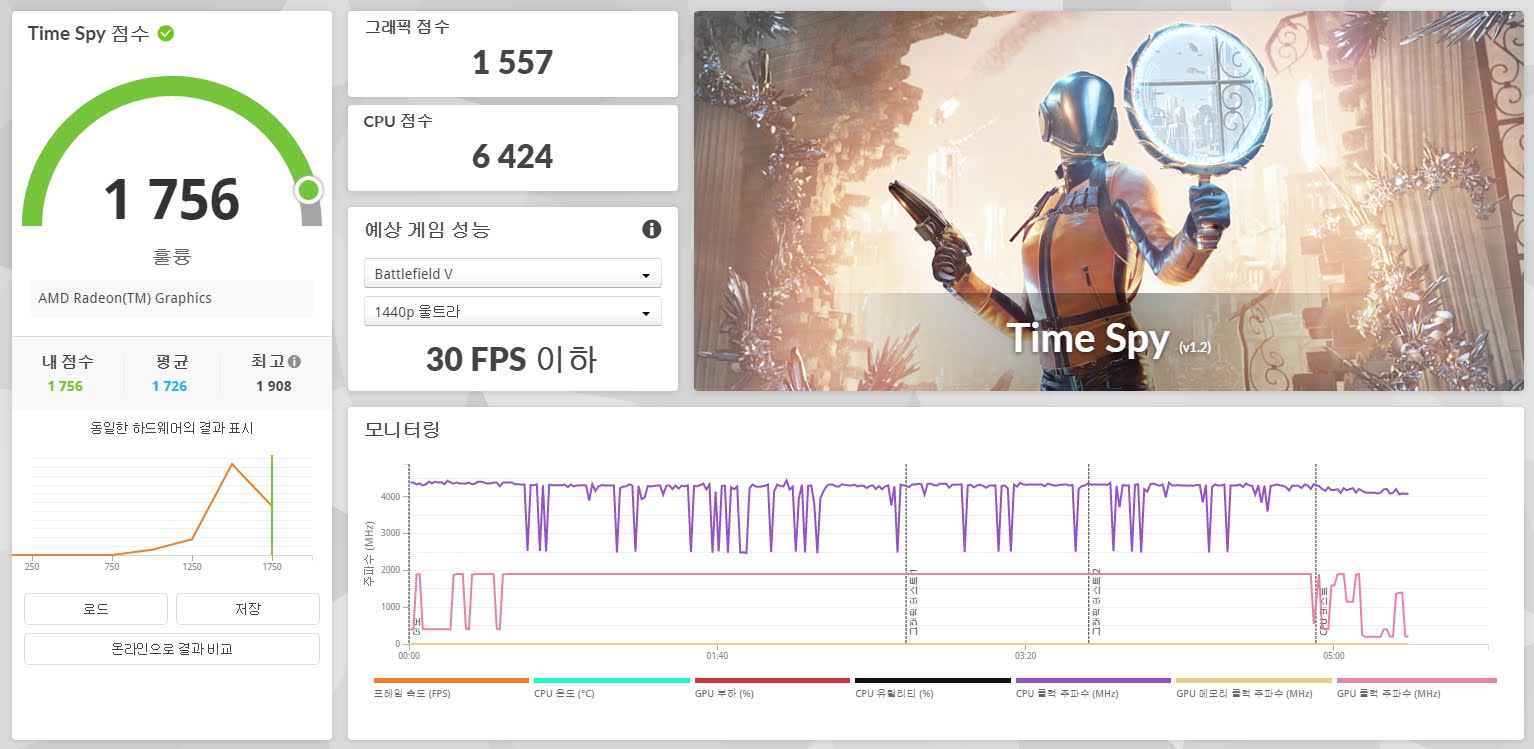Click the 03:20 time axis label
The width and height of the screenshot is (1534, 749).
(x=1025, y=657)
